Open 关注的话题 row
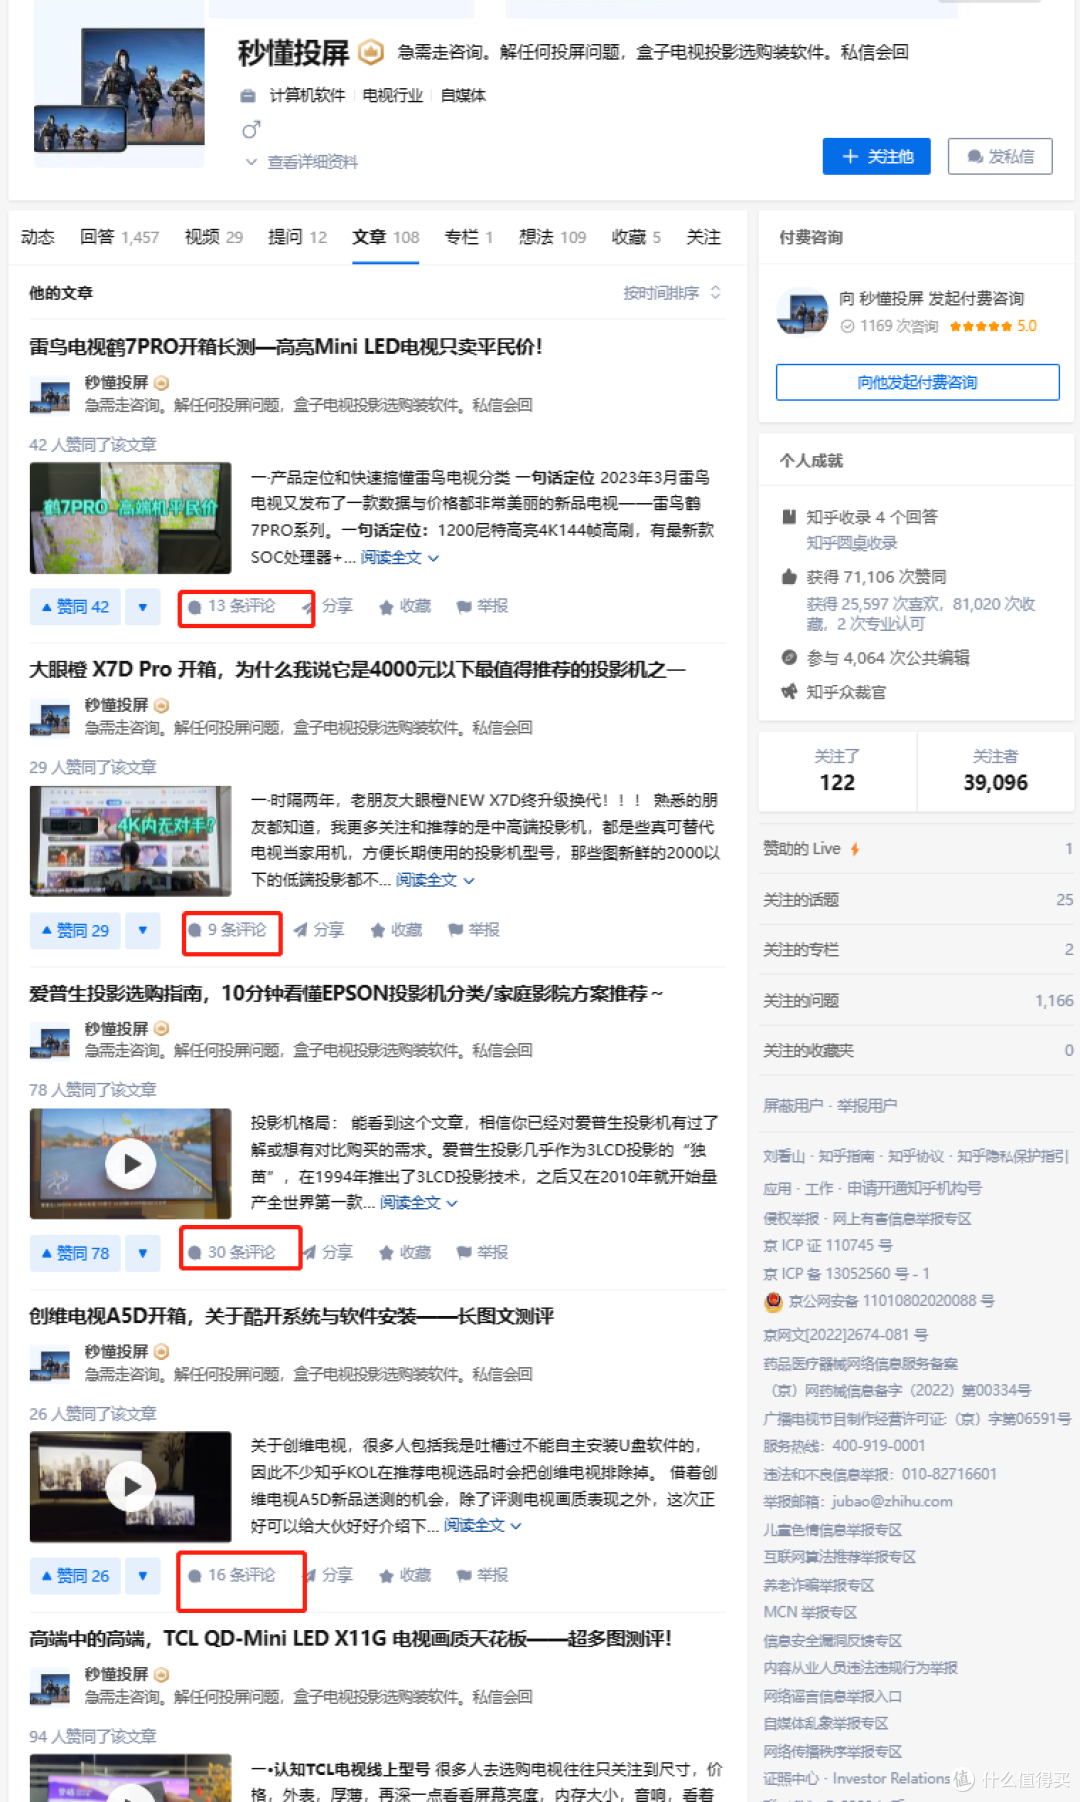This screenshot has height=1802, width=1080. [x=917, y=900]
